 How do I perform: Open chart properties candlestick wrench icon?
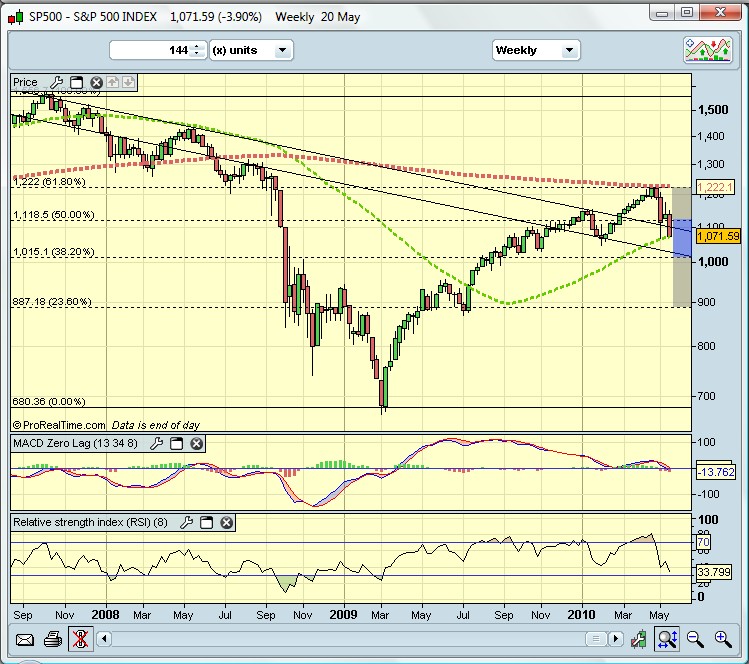(639, 639)
